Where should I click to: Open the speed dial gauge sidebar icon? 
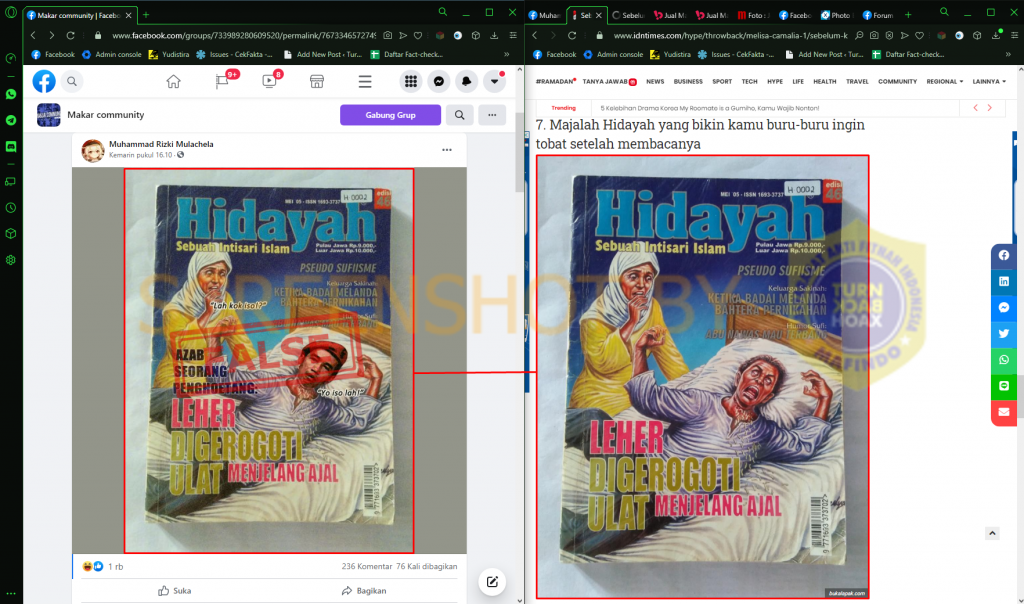tap(11, 59)
